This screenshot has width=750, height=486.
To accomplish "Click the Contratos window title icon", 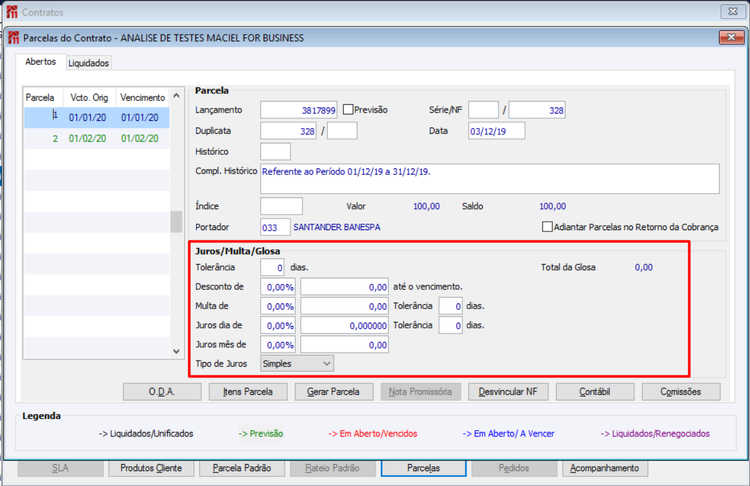I will [12, 12].
